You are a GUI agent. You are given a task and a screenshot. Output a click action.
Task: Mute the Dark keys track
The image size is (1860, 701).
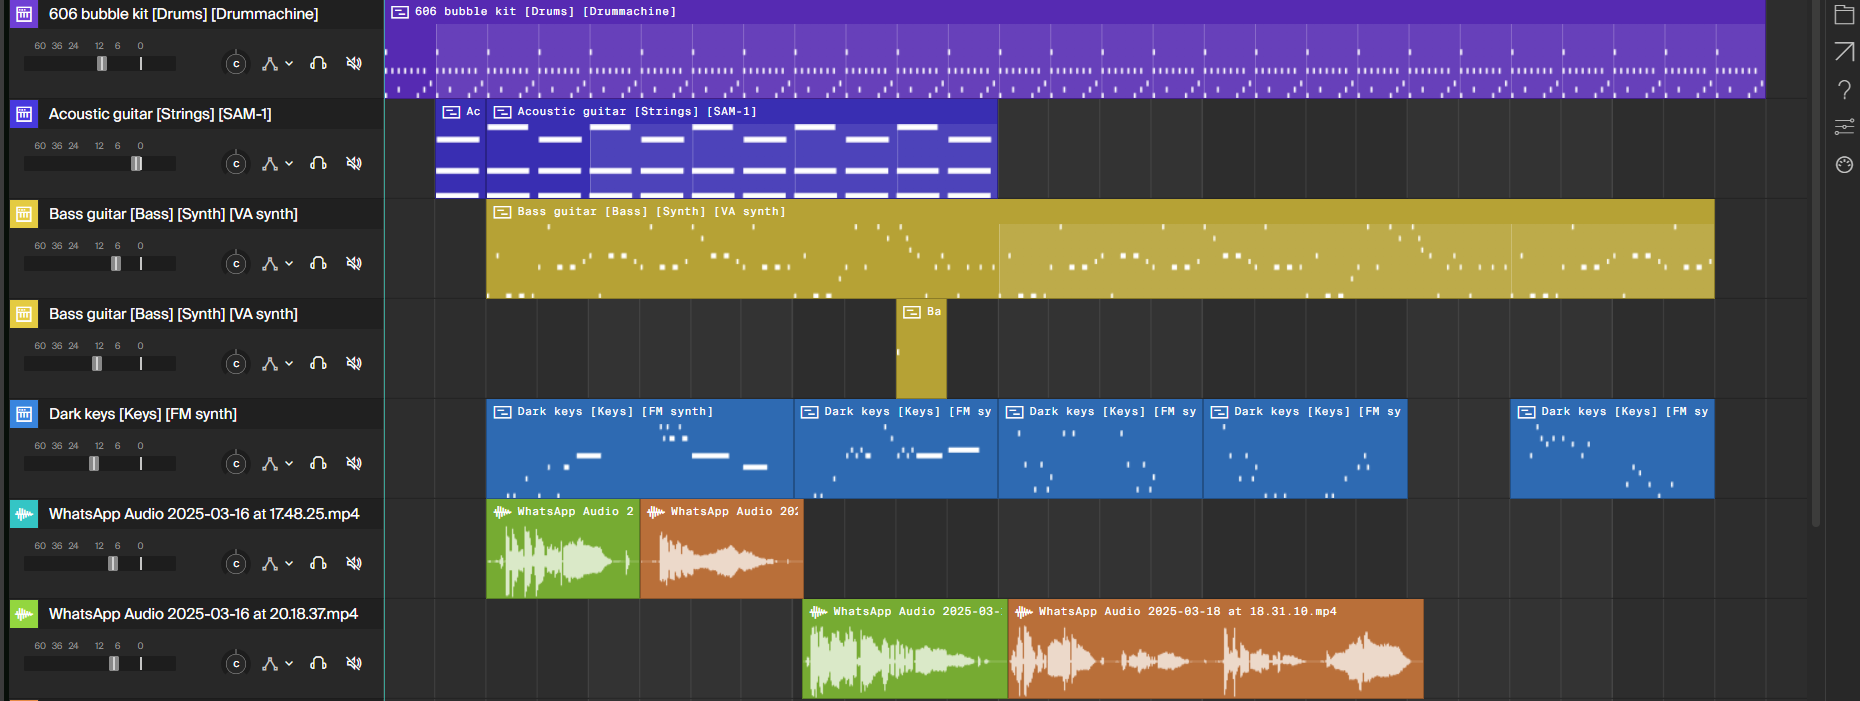[354, 463]
